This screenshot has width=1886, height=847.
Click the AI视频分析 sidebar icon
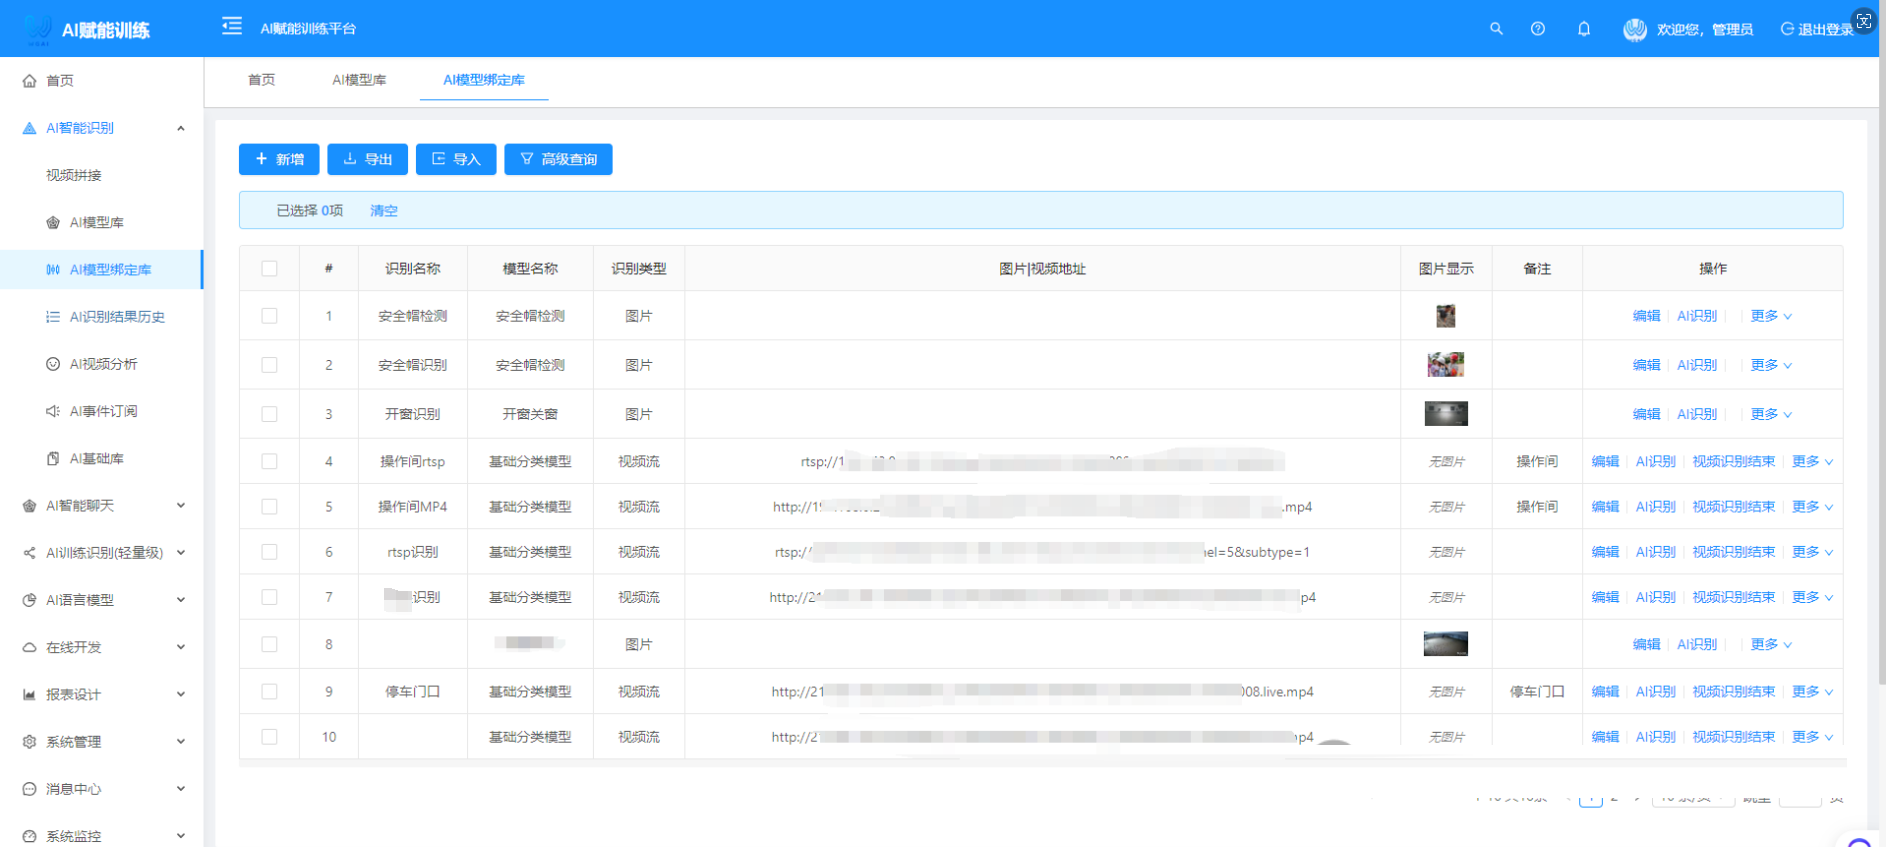(x=53, y=364)
